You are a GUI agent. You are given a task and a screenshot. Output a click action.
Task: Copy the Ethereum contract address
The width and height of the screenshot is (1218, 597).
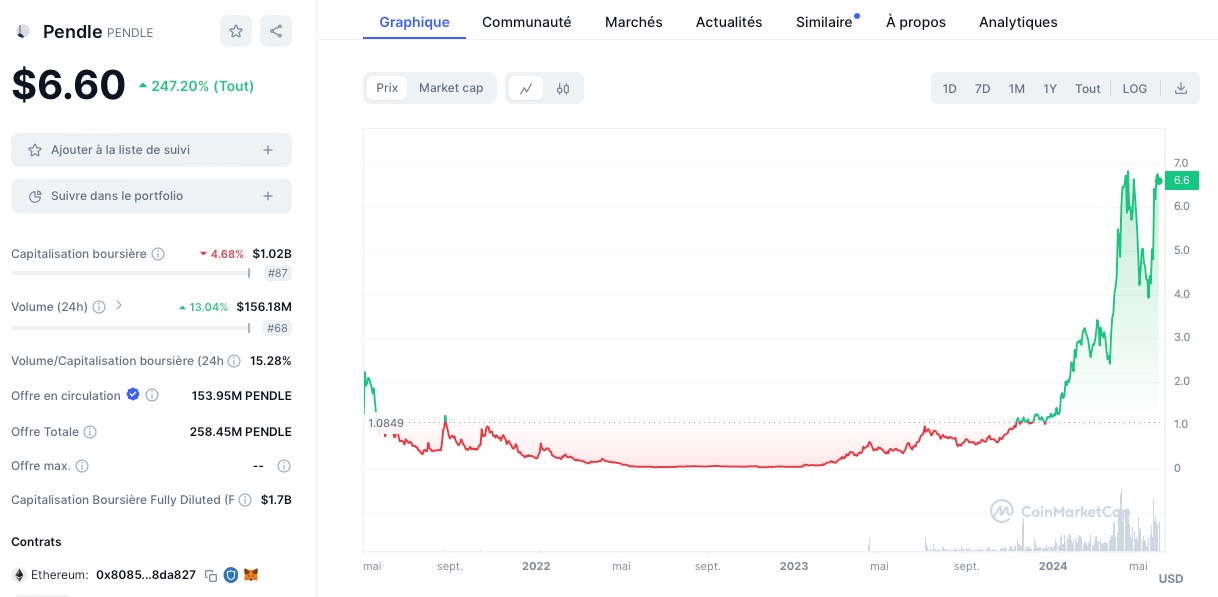click(210, 575)
